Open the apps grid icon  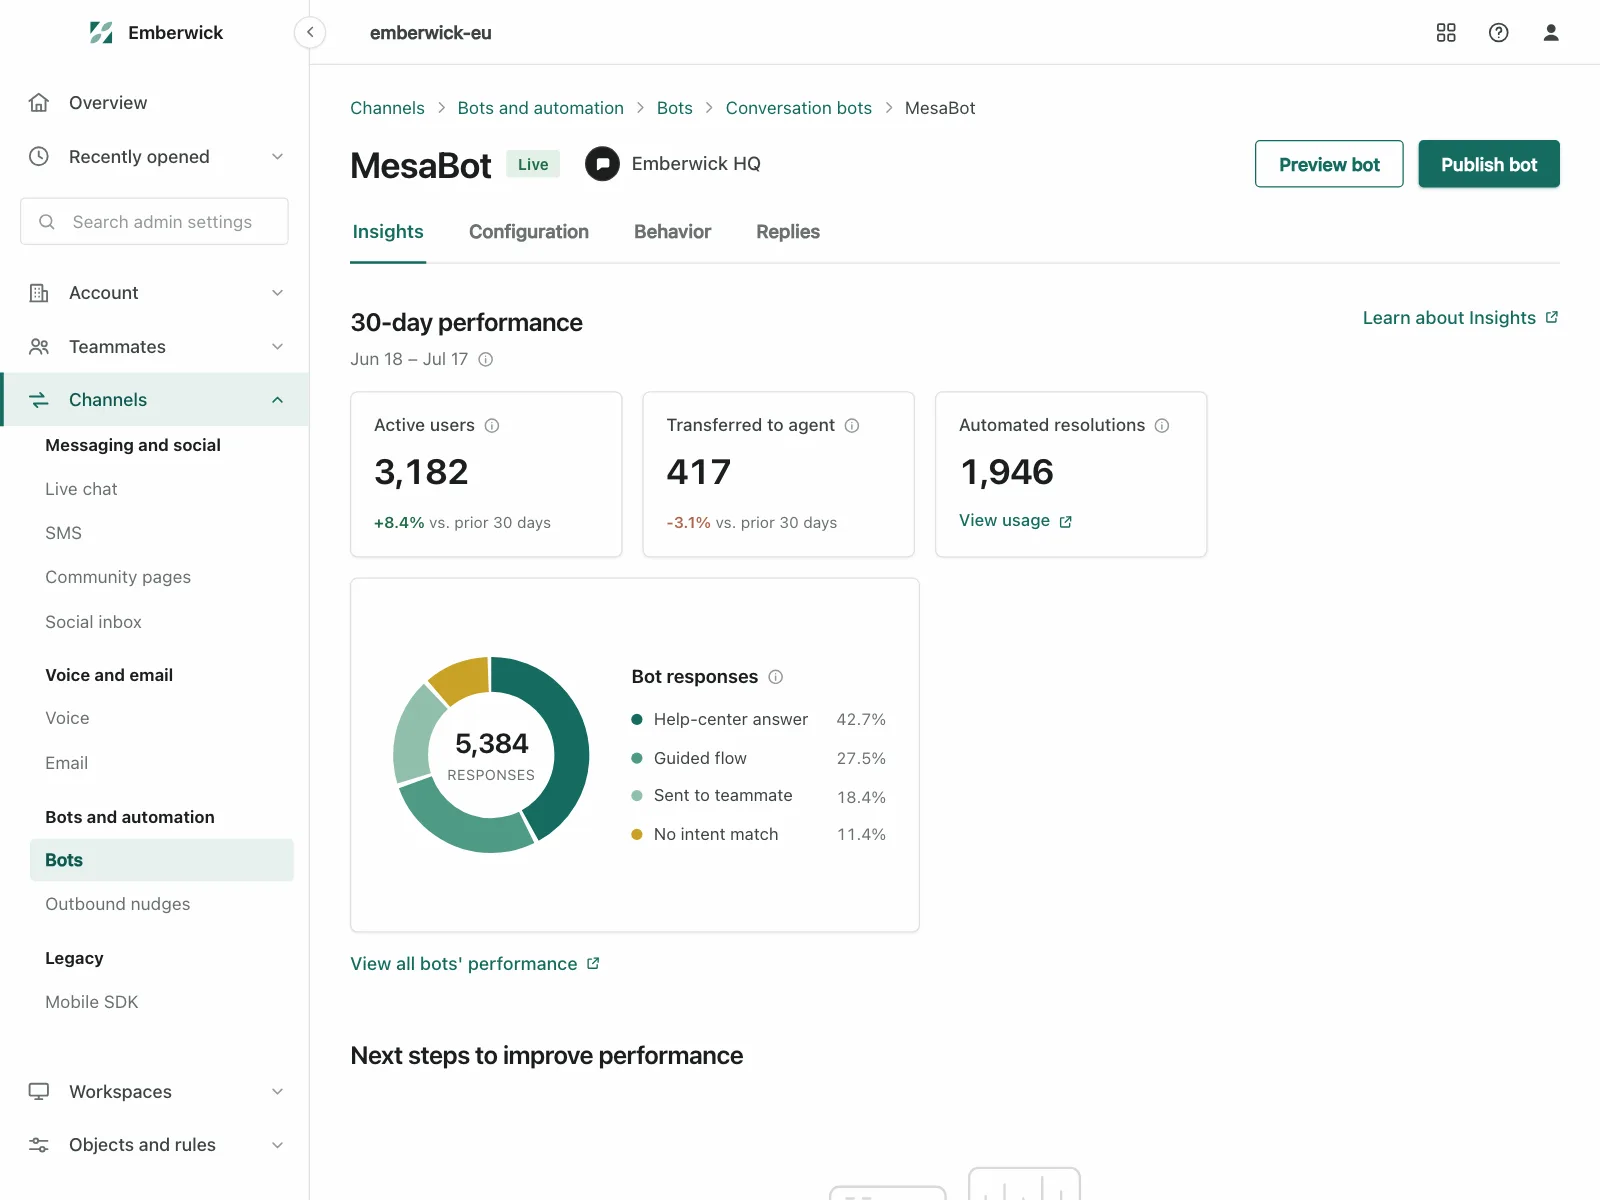[x=1446, y=33]
